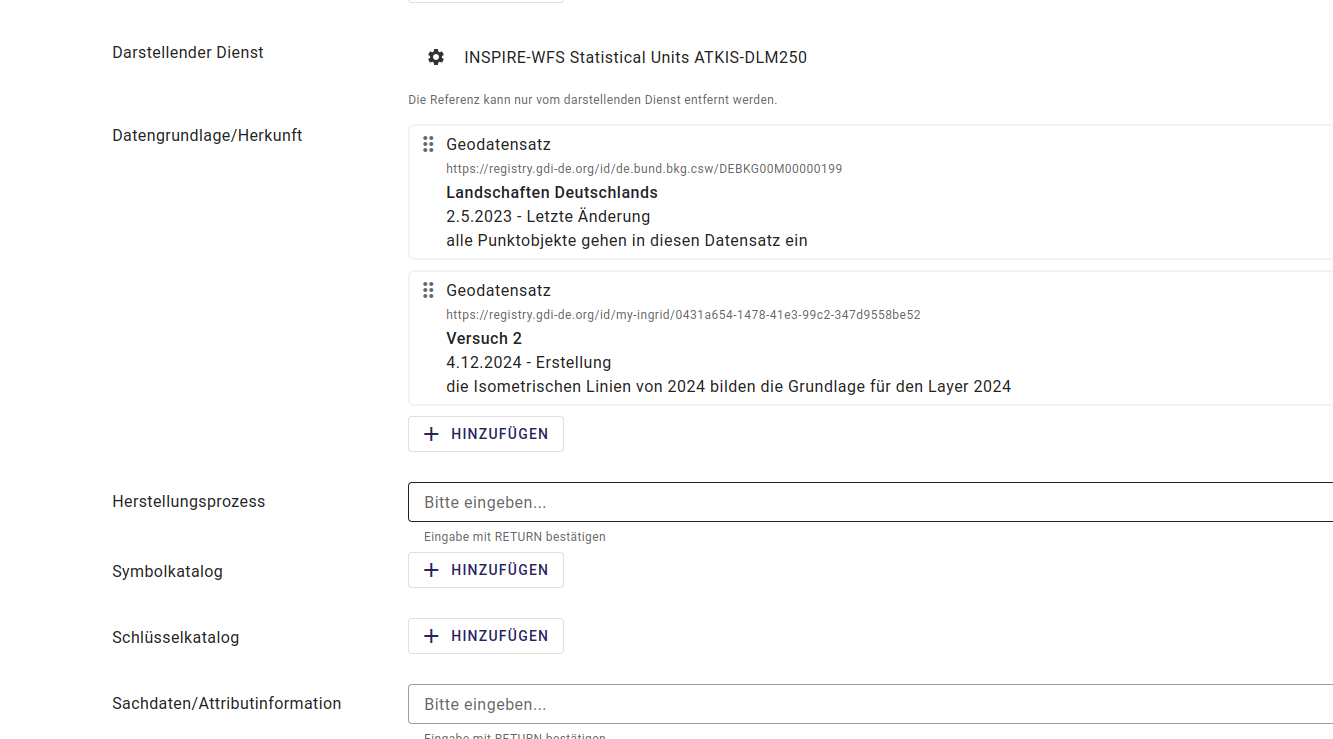Click the Datengrundlage/Herkunft field label

[207, 135]
